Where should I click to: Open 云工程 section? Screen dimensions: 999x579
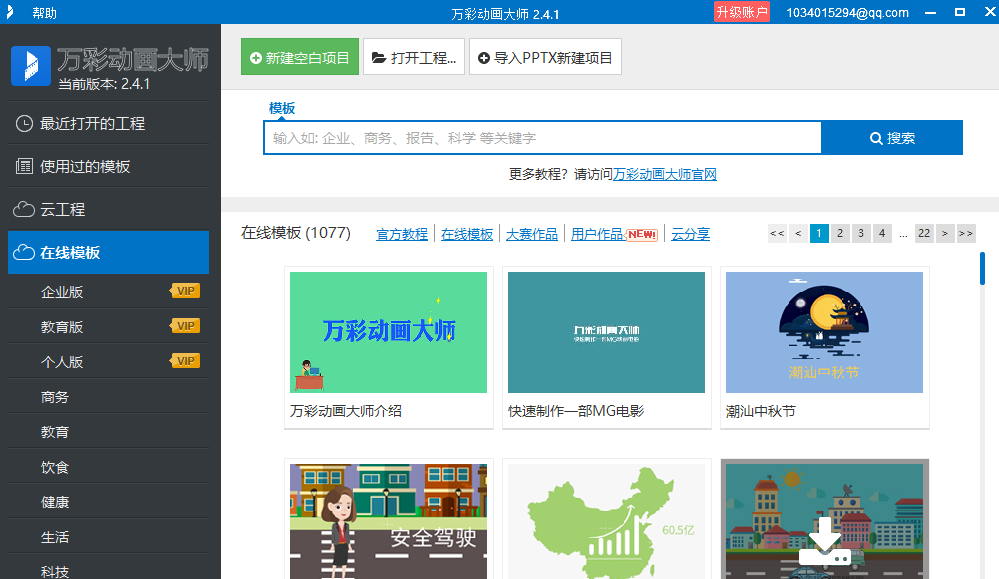(108, 209)
